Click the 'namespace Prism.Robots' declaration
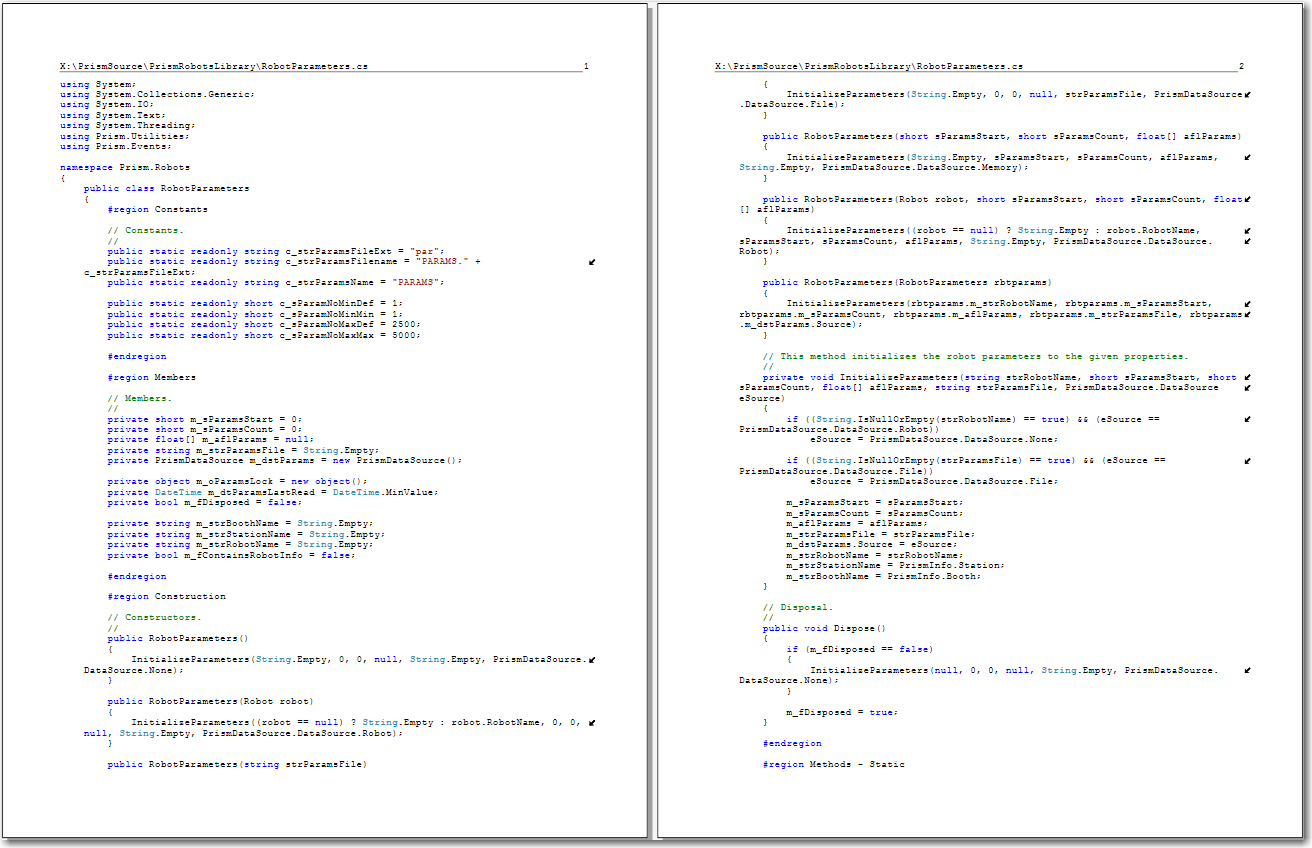Viewport: 1312px width, 848px height. tap(125, 167)
